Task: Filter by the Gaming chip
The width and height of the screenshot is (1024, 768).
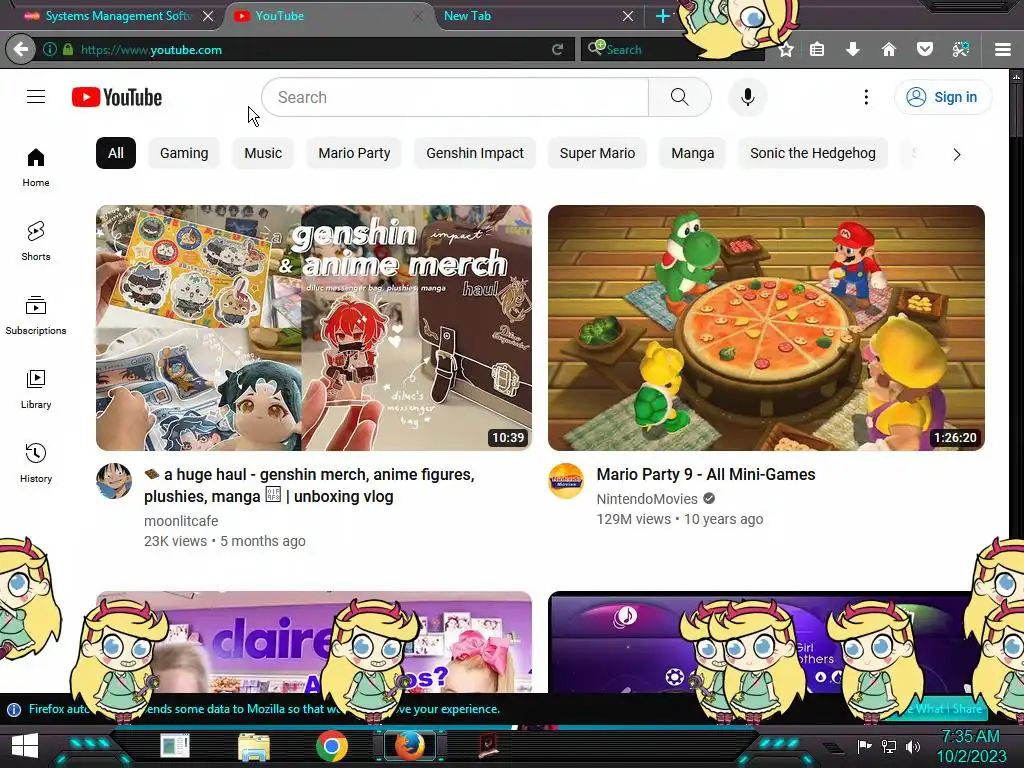Action: (x=184, y=153)
